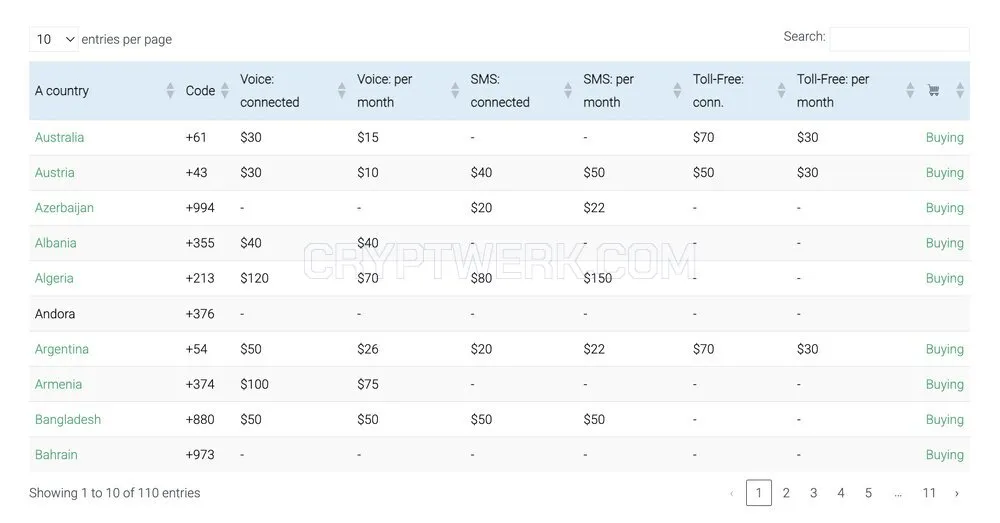1000x523 pixels.
Task: Go to page 4 of results
Action: 841,493
